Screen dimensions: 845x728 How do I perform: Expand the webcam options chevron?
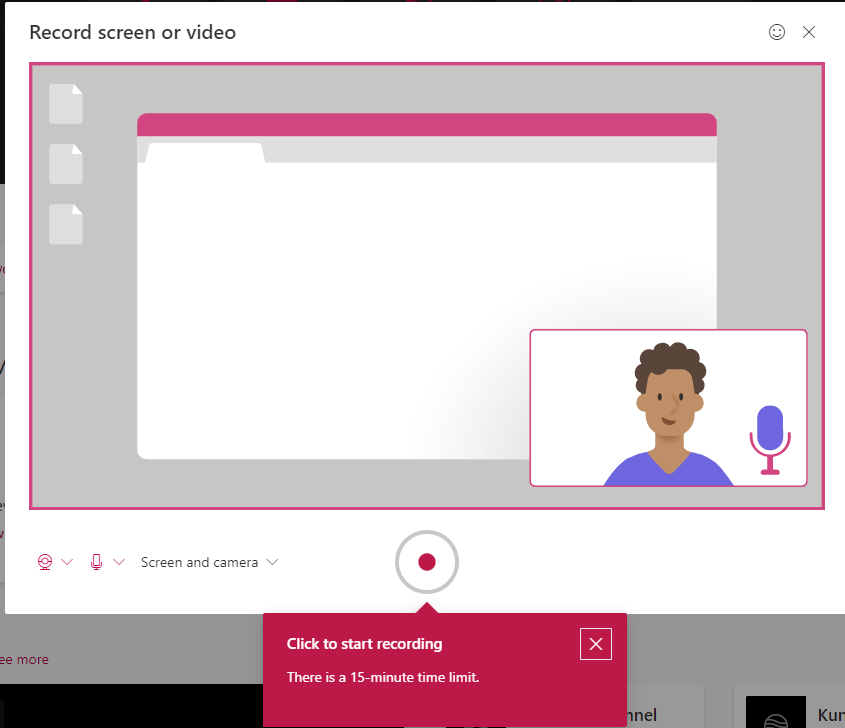click(x=68, y=562)
